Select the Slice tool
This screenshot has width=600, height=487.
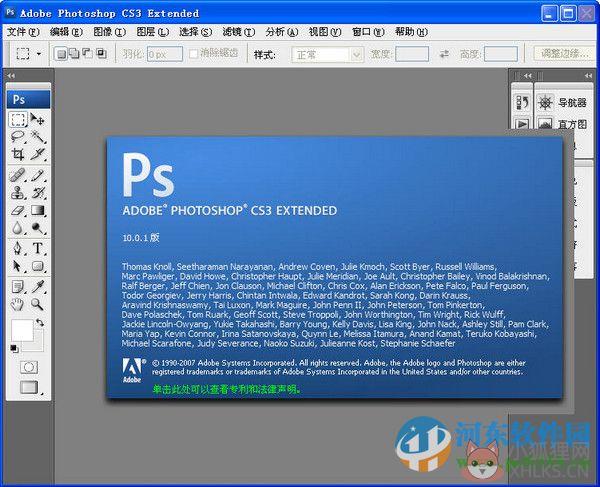click(x=38, y=154)
